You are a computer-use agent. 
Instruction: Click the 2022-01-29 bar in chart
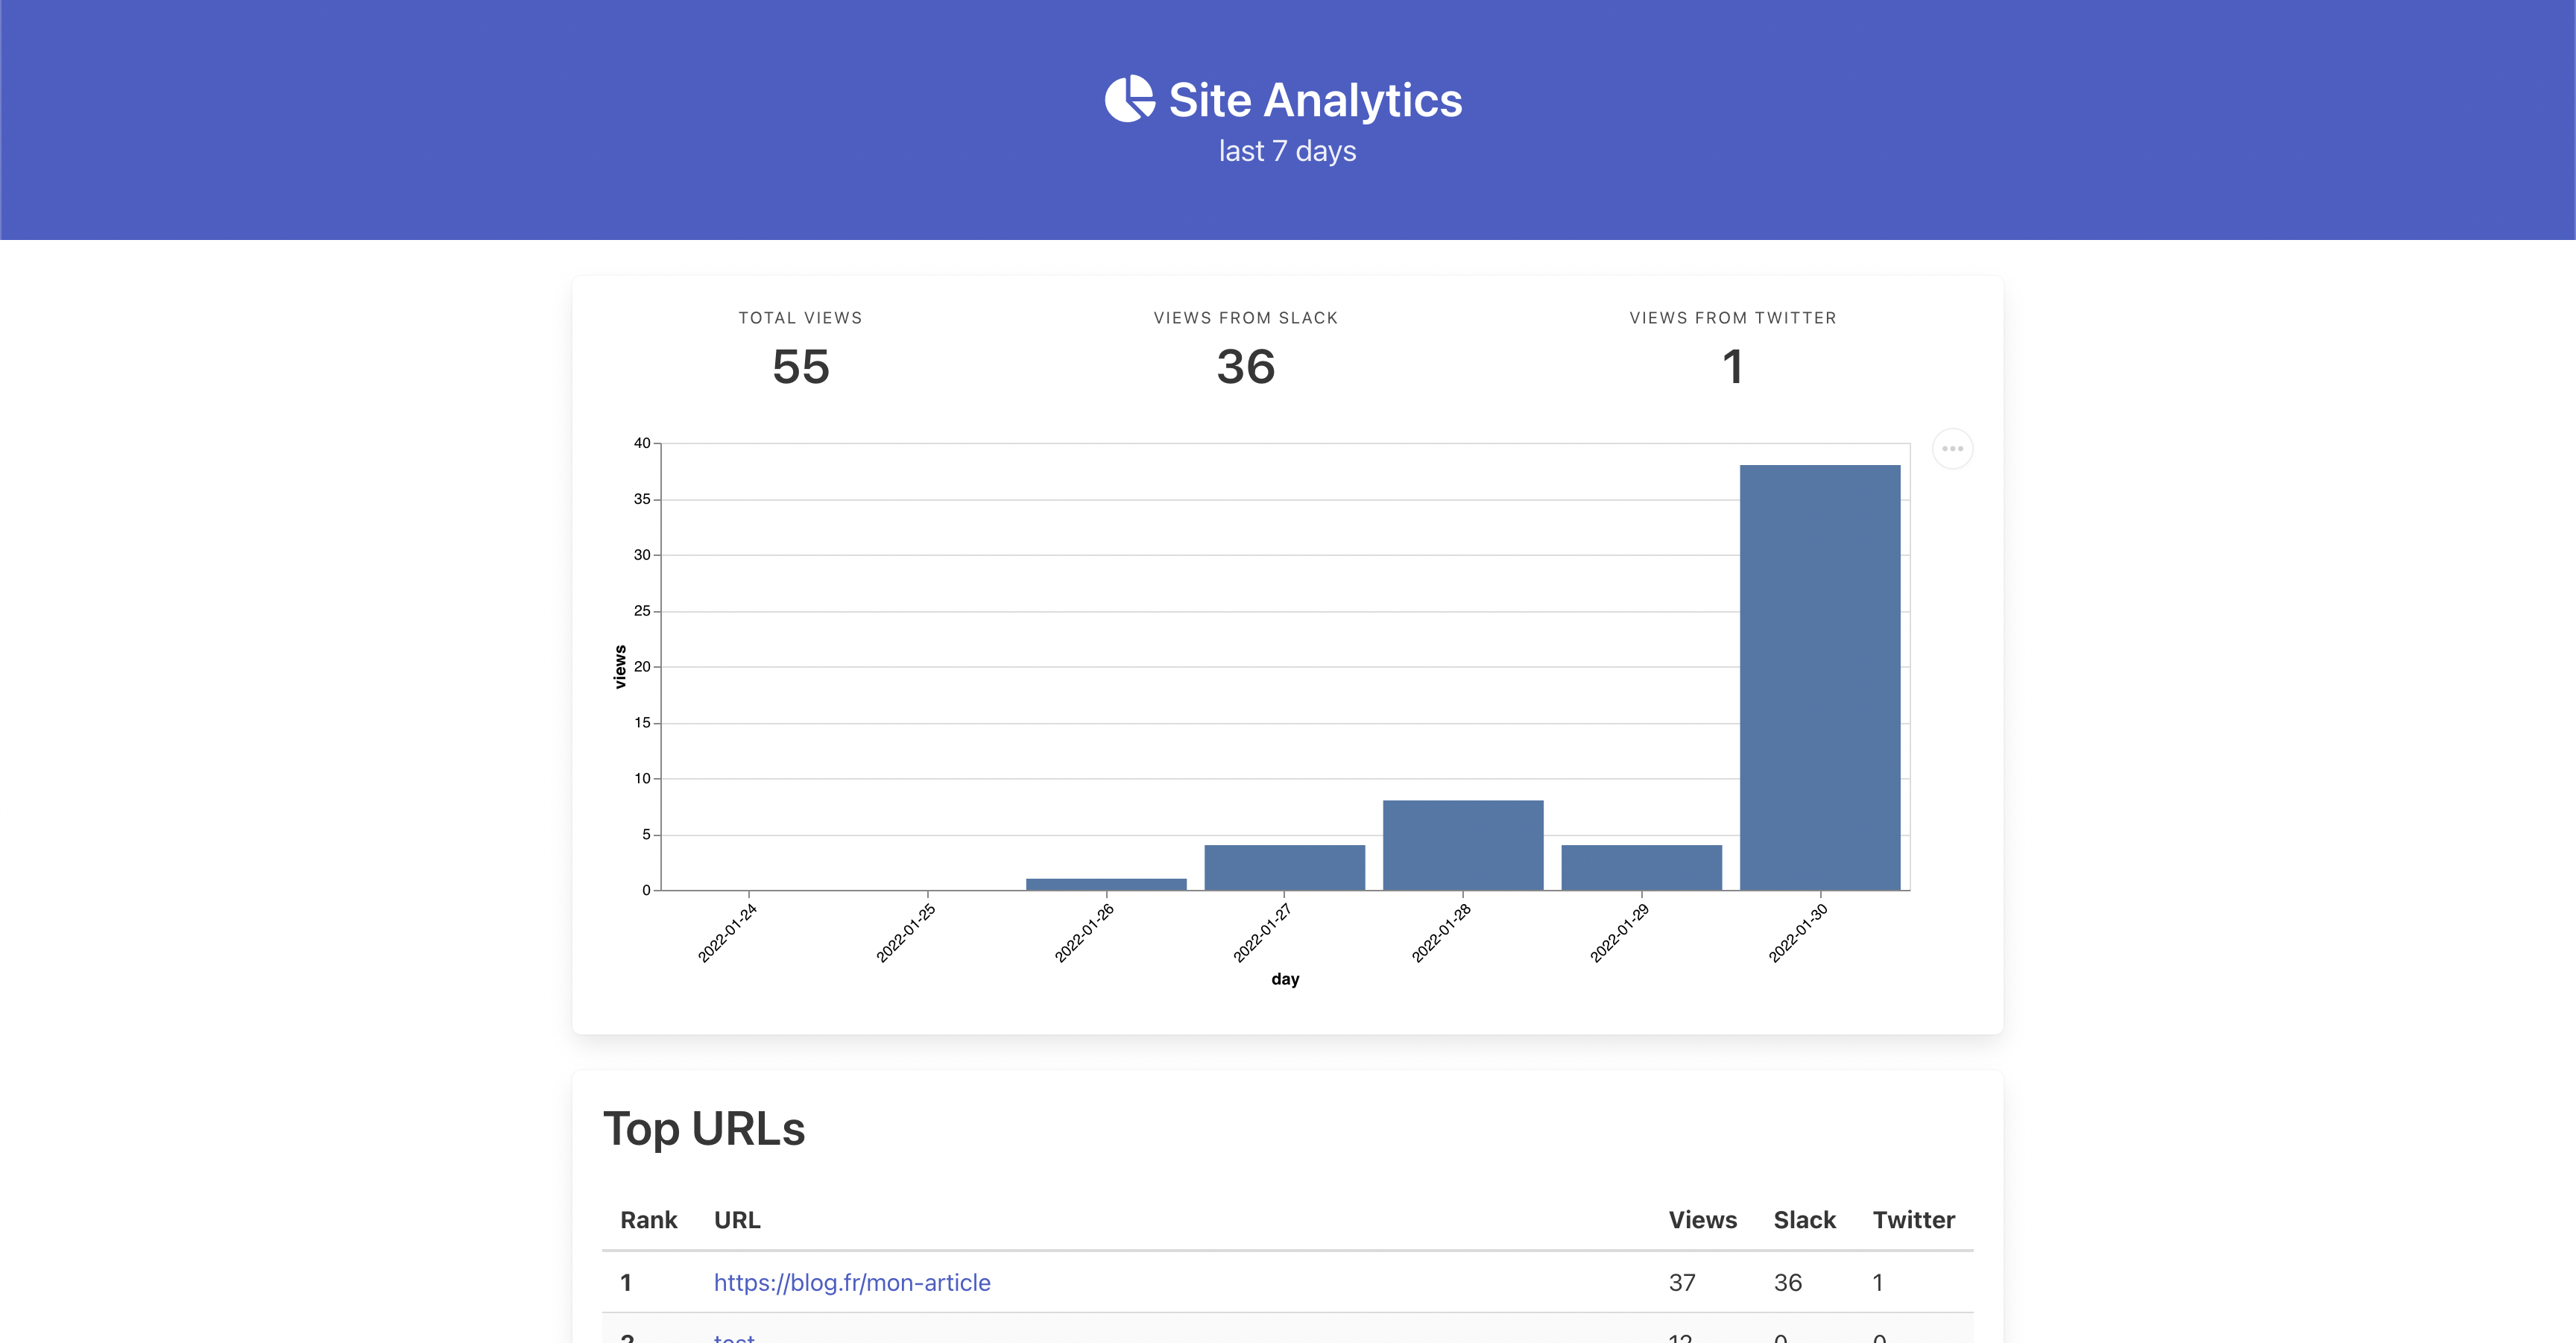click(x=1641, y=867)
